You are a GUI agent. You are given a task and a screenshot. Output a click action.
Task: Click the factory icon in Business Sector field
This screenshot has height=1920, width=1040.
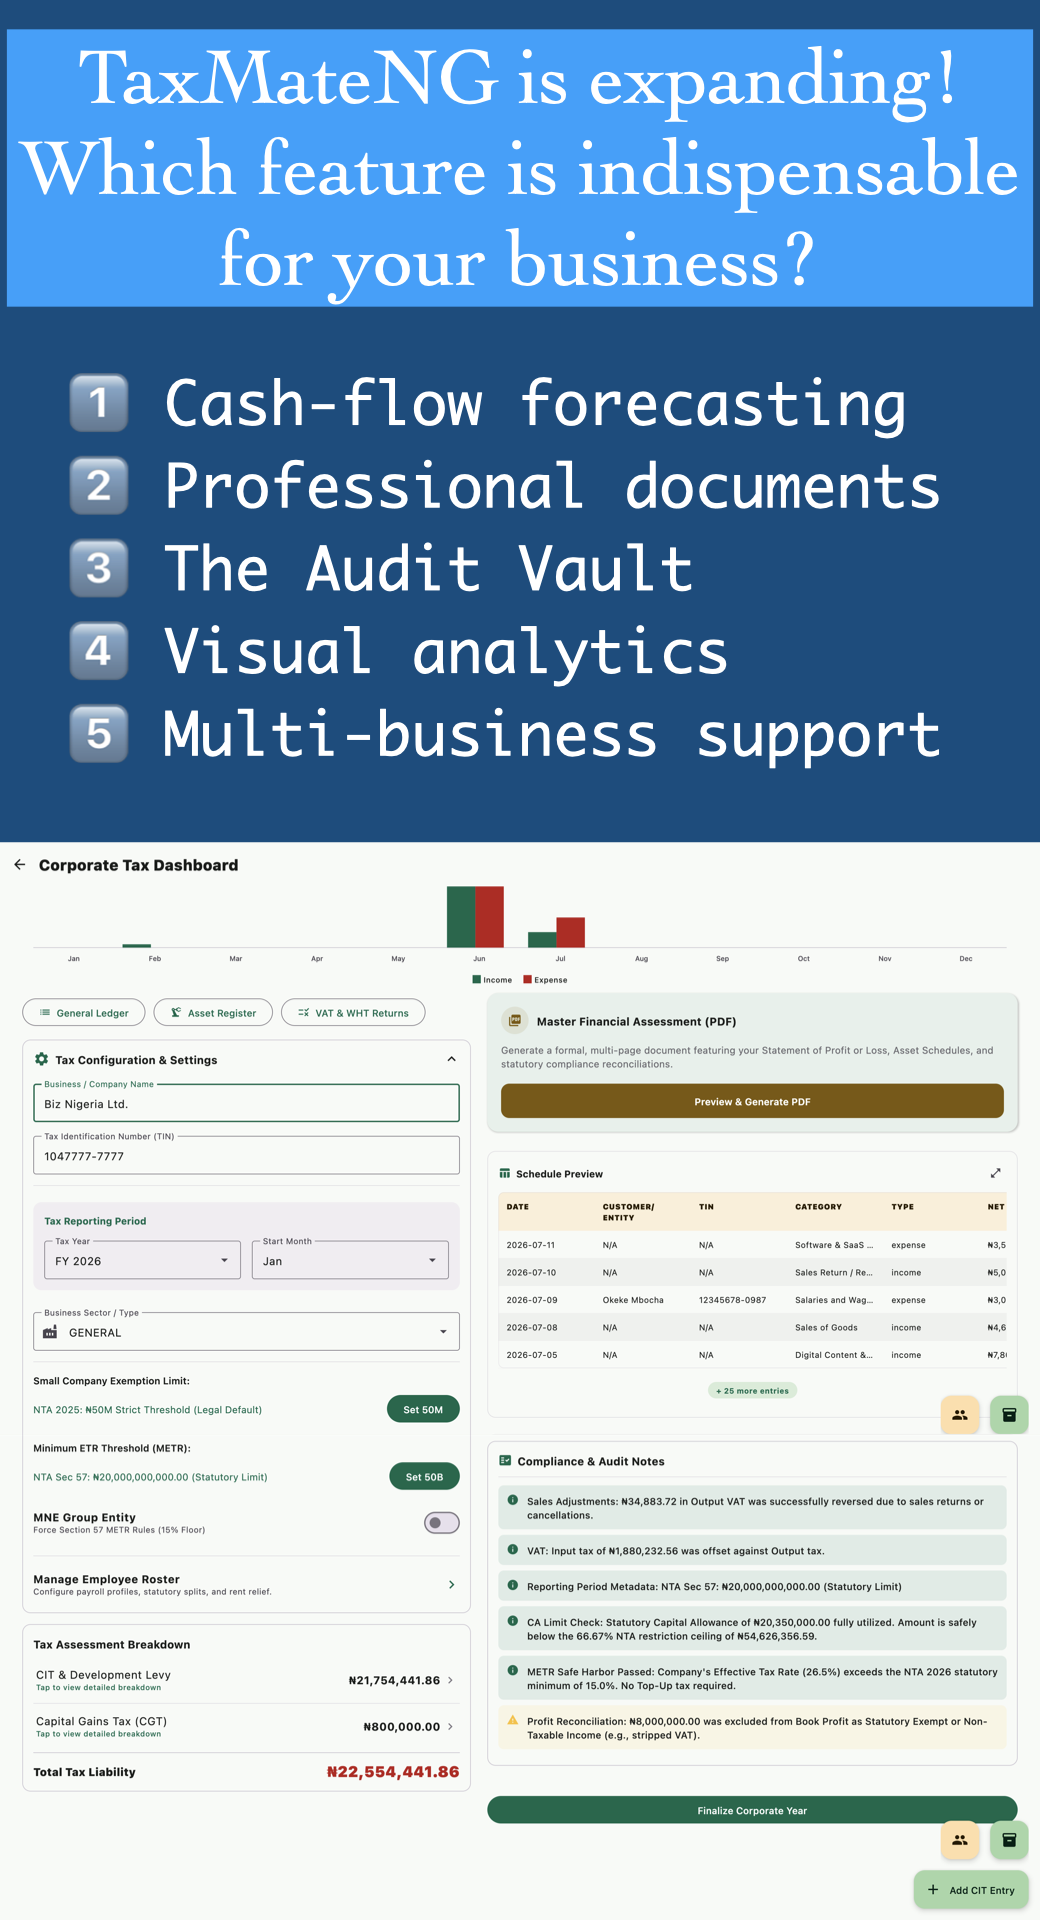(x=50, y=1332)
